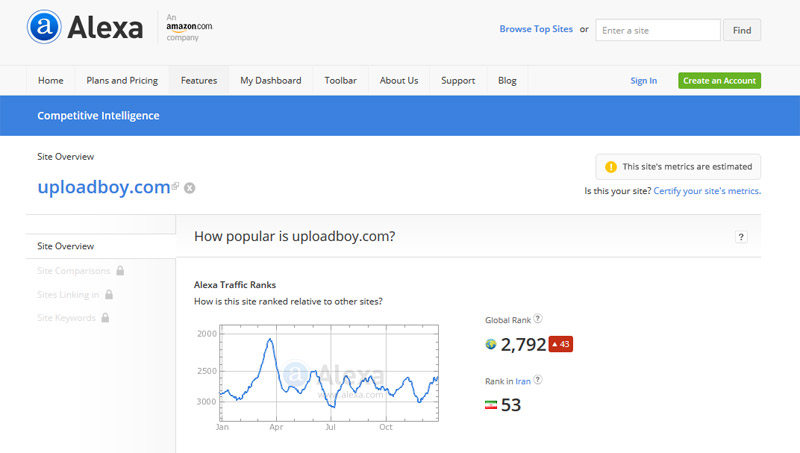The image size is (800, 453).
Task: Select locked Site Keywords sidebar item
Action: click(66, 317)
